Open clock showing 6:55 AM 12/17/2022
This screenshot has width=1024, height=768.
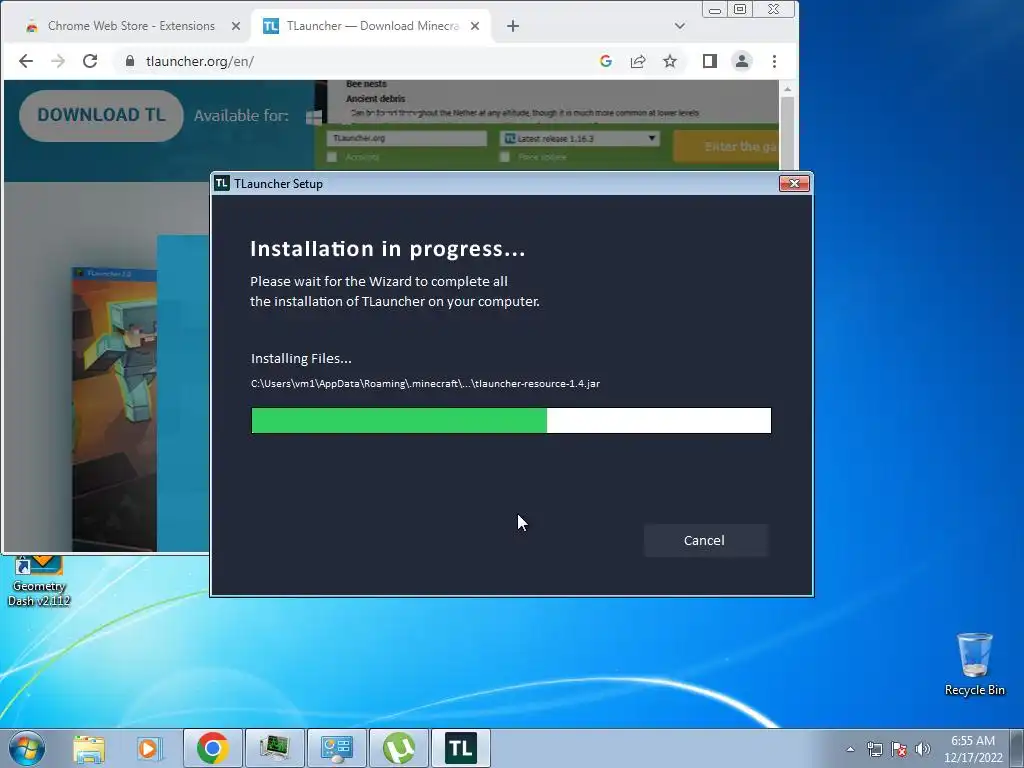pyautogui.click(x=973, y=749)
